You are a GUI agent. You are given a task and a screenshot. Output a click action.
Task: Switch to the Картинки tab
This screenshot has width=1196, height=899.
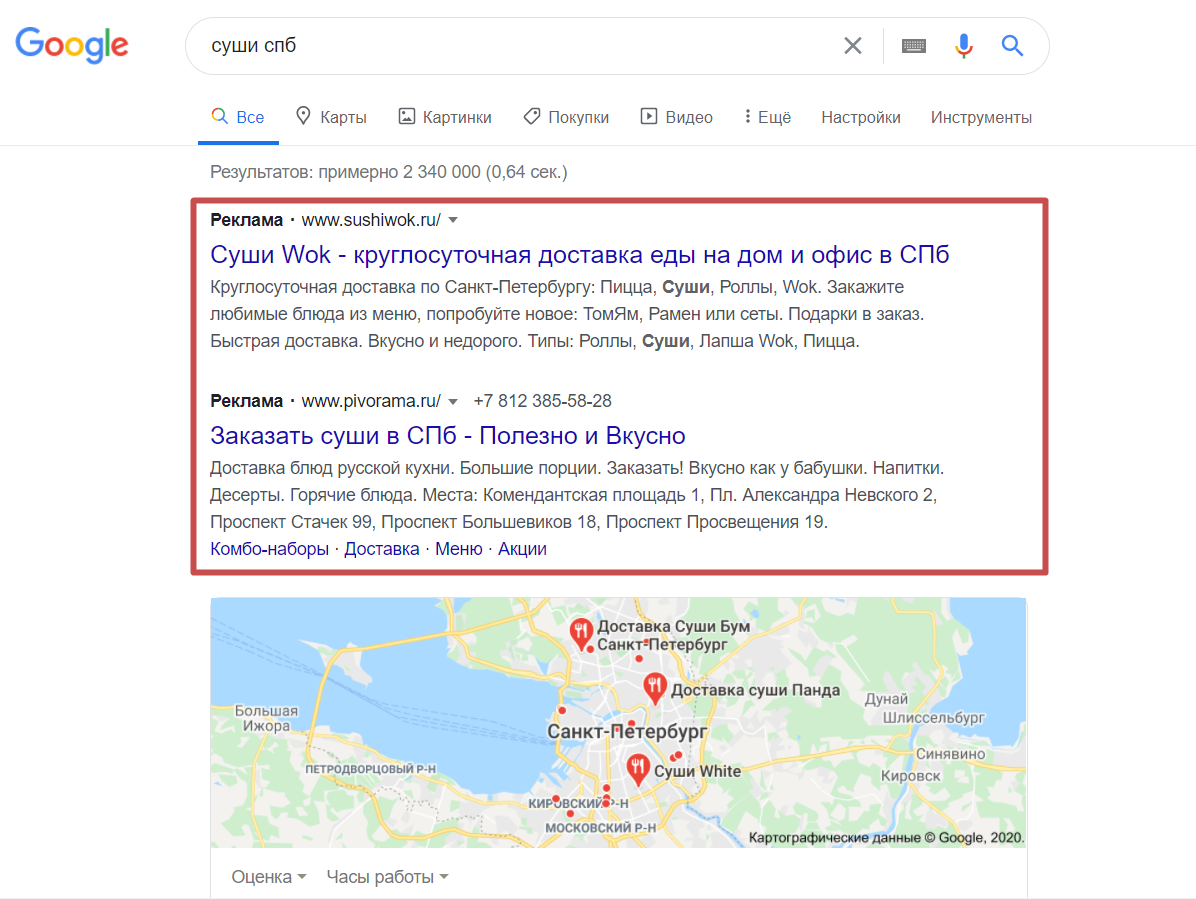445,117
